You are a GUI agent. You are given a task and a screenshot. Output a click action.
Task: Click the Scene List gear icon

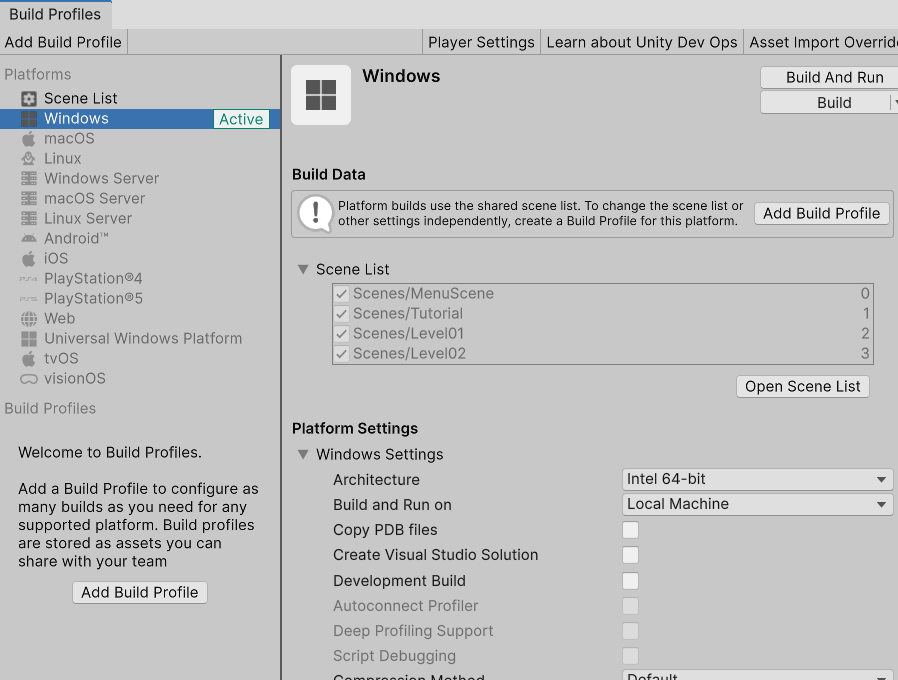29,98
